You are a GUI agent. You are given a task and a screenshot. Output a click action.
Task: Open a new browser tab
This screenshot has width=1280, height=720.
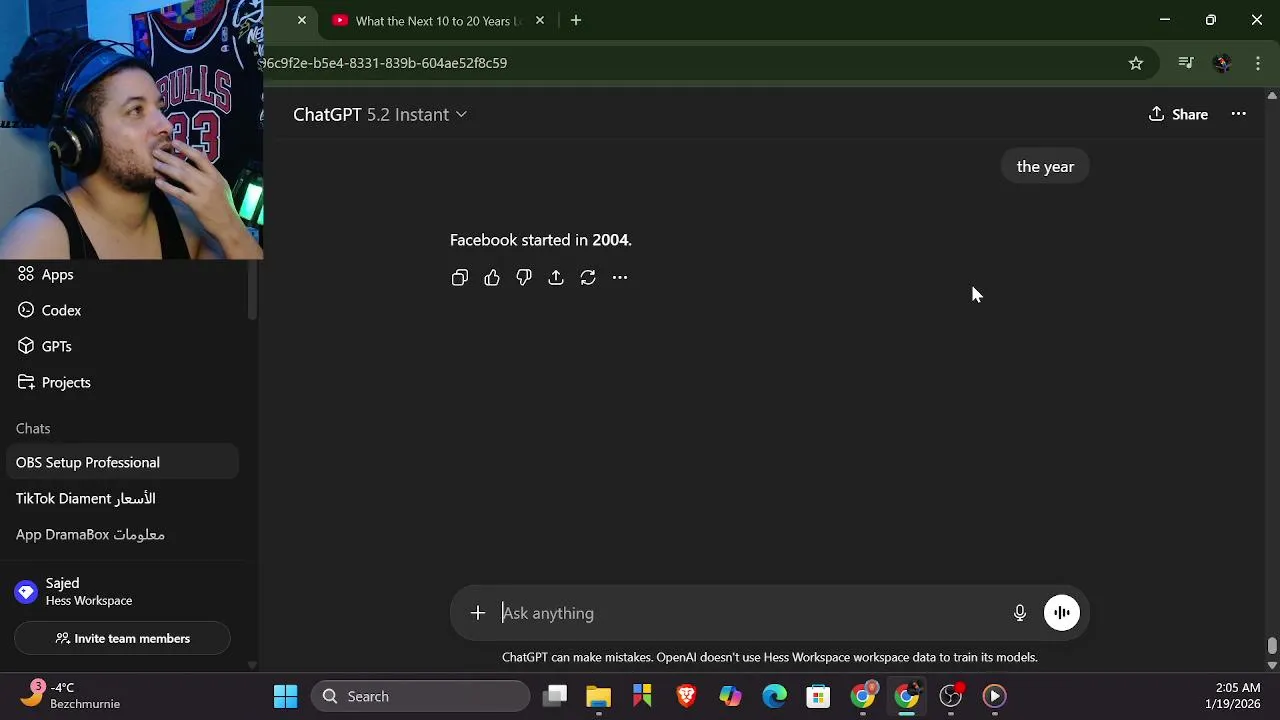coord(576,20)
